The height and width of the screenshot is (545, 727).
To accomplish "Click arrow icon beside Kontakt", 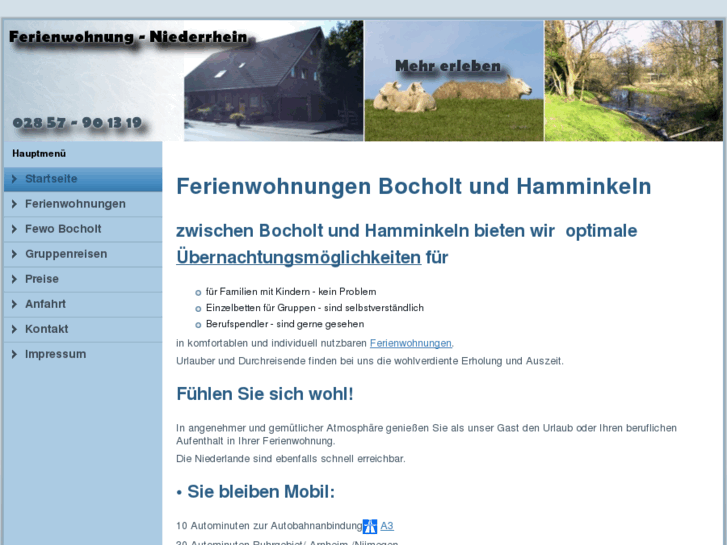I will point(14,329).
